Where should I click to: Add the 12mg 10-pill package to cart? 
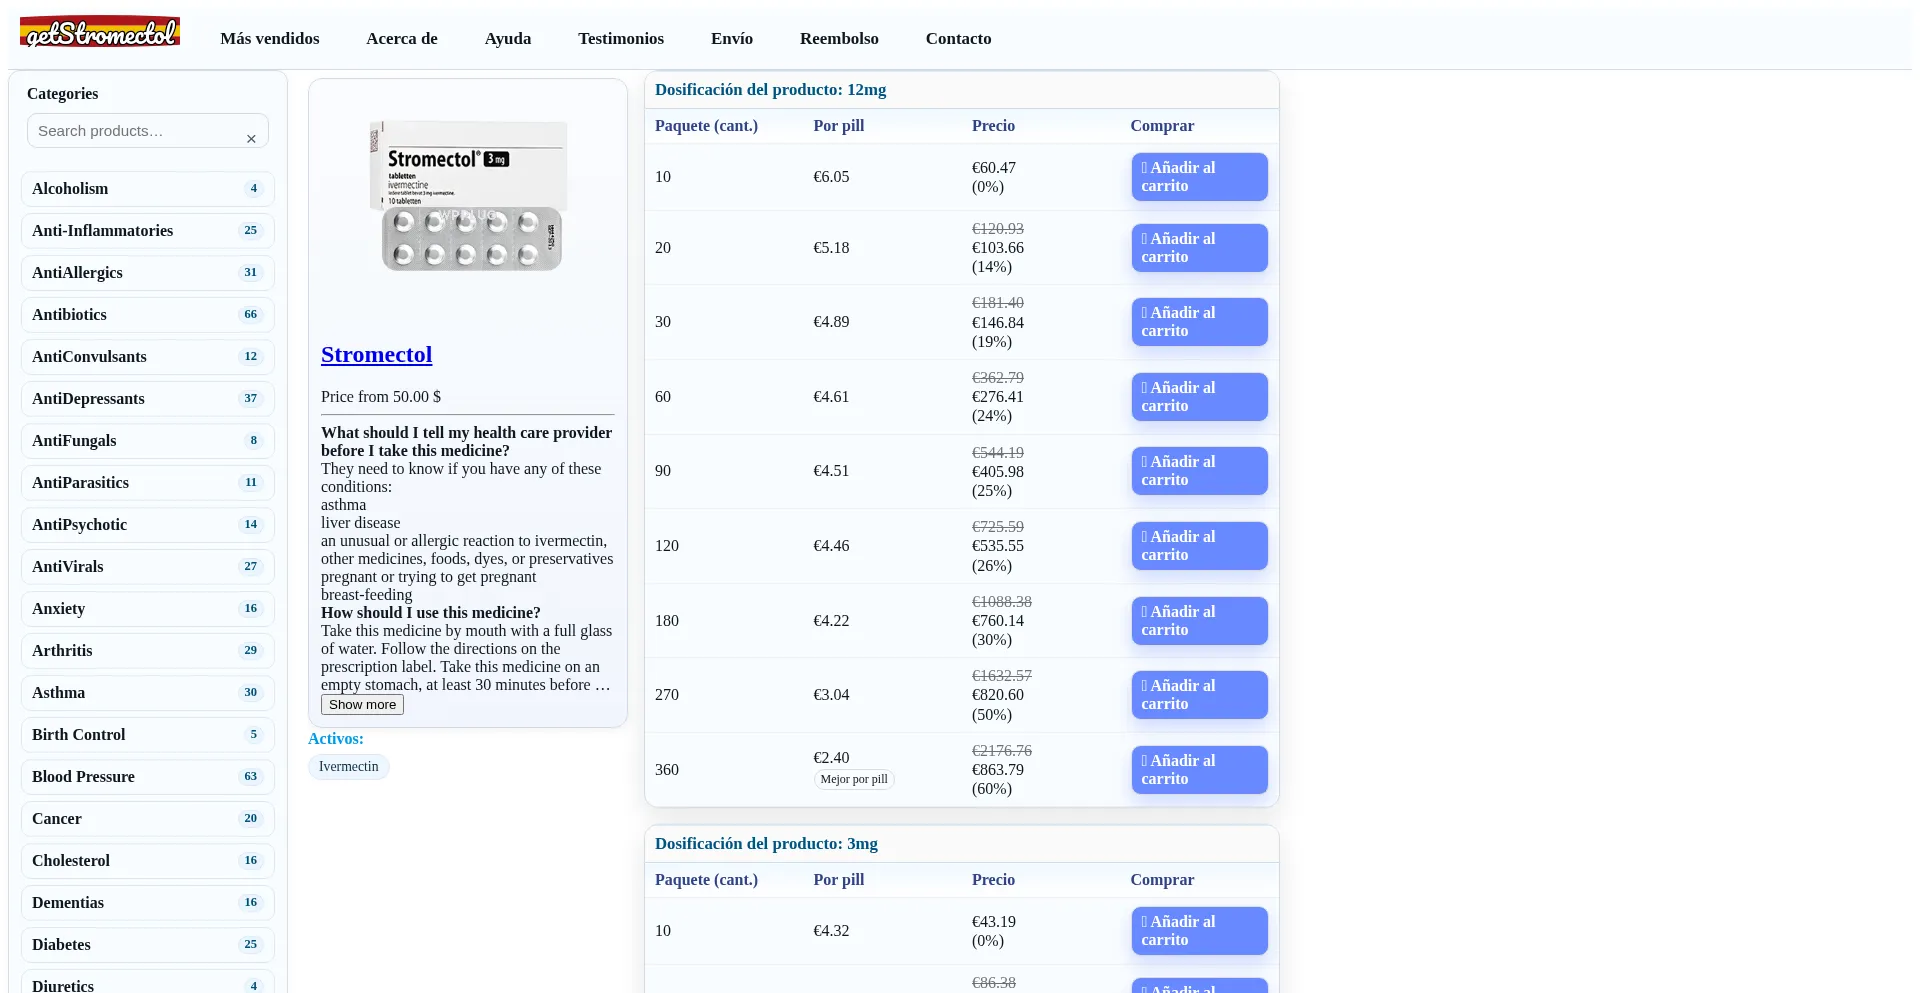[1198, 177]
